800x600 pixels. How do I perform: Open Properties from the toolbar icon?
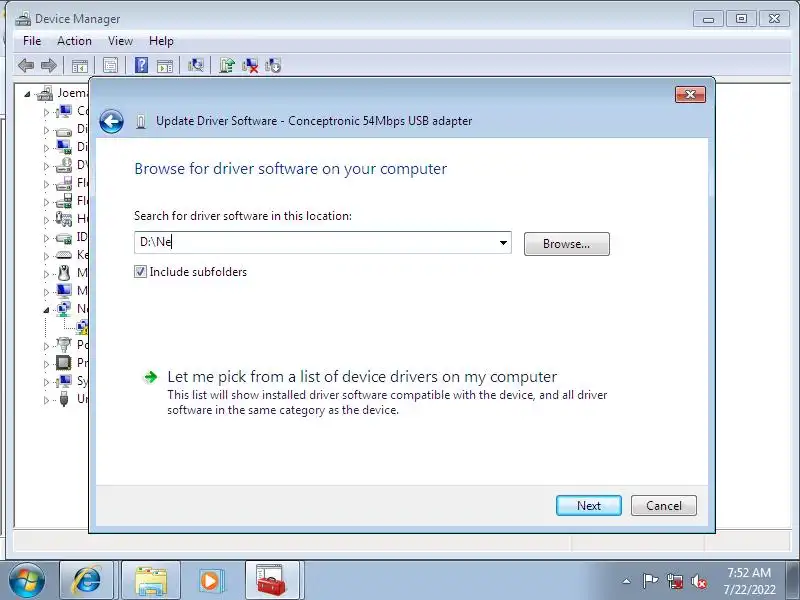pyautogui.click(x=110, y=66)
